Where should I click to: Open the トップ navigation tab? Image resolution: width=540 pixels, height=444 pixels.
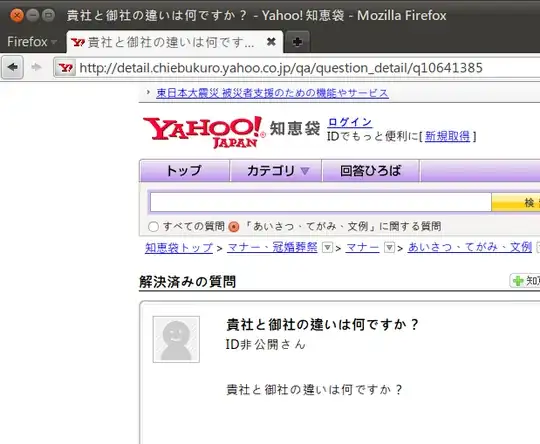coord(184,171)
